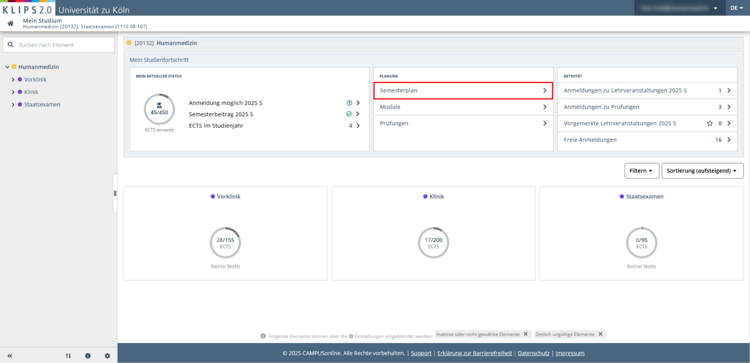The image size is (750, 363).
Task: Open Vorgemerkte Lehrveranstaltungen 2025 S row
Action: pos(647,123)
